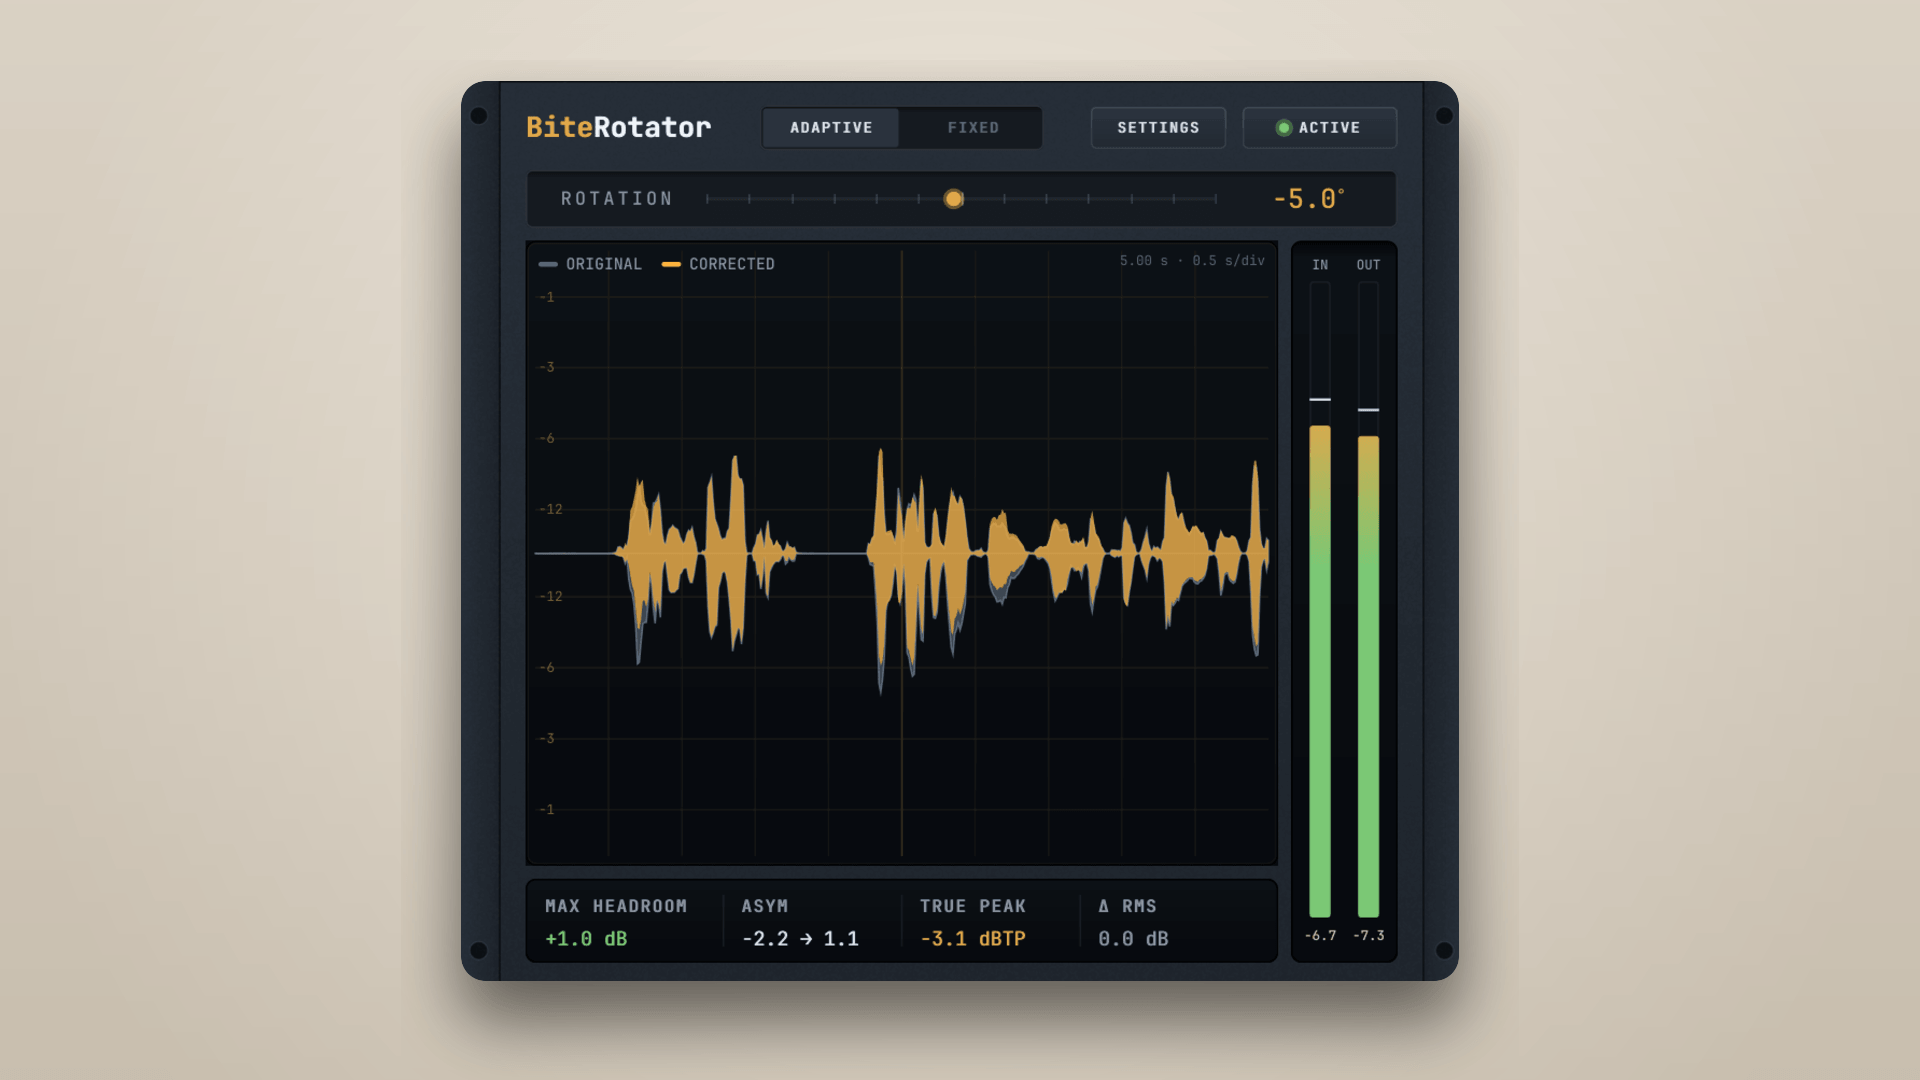1920x1080 pixels.
Task: Click the IN meter label
Action: (x=1320, y=265)
